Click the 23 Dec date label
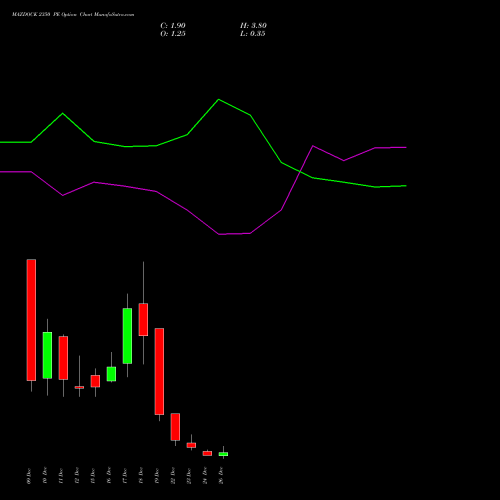 [x=189, y=476]
